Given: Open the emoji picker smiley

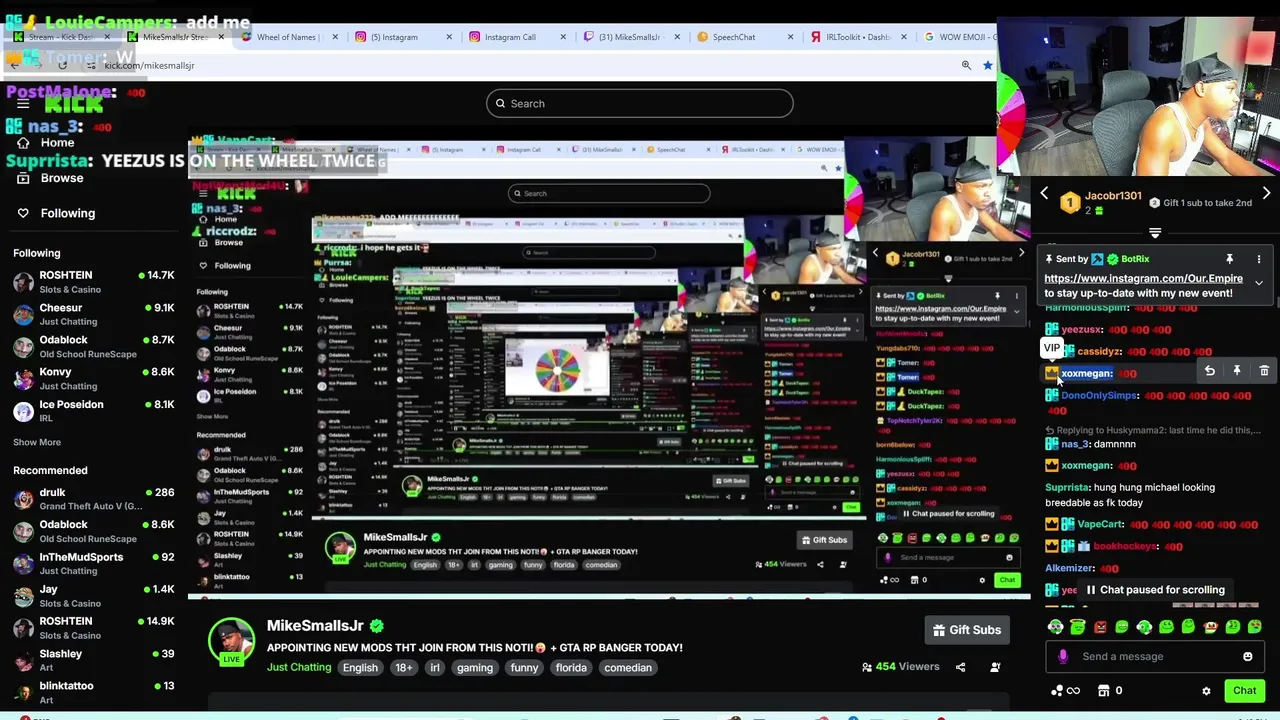Looking at the screenshot, I should pyautogui.click(x=1247, y=657).
